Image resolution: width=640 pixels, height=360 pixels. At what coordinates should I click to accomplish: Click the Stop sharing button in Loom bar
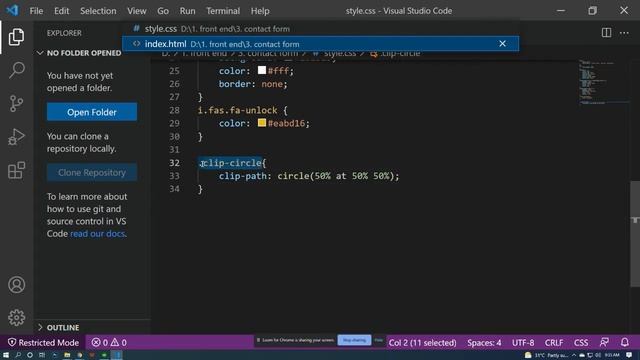pyautogui.click(x=354, y=340)
